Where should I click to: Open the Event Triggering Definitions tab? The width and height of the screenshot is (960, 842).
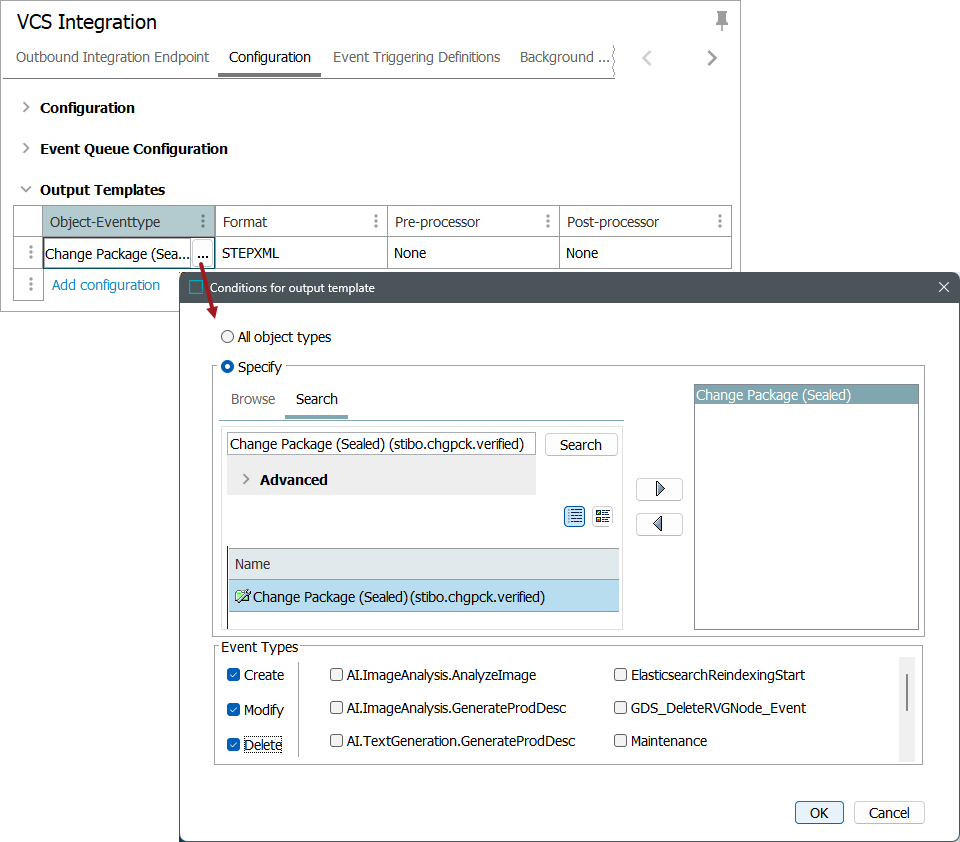click(x=416, y=58)
